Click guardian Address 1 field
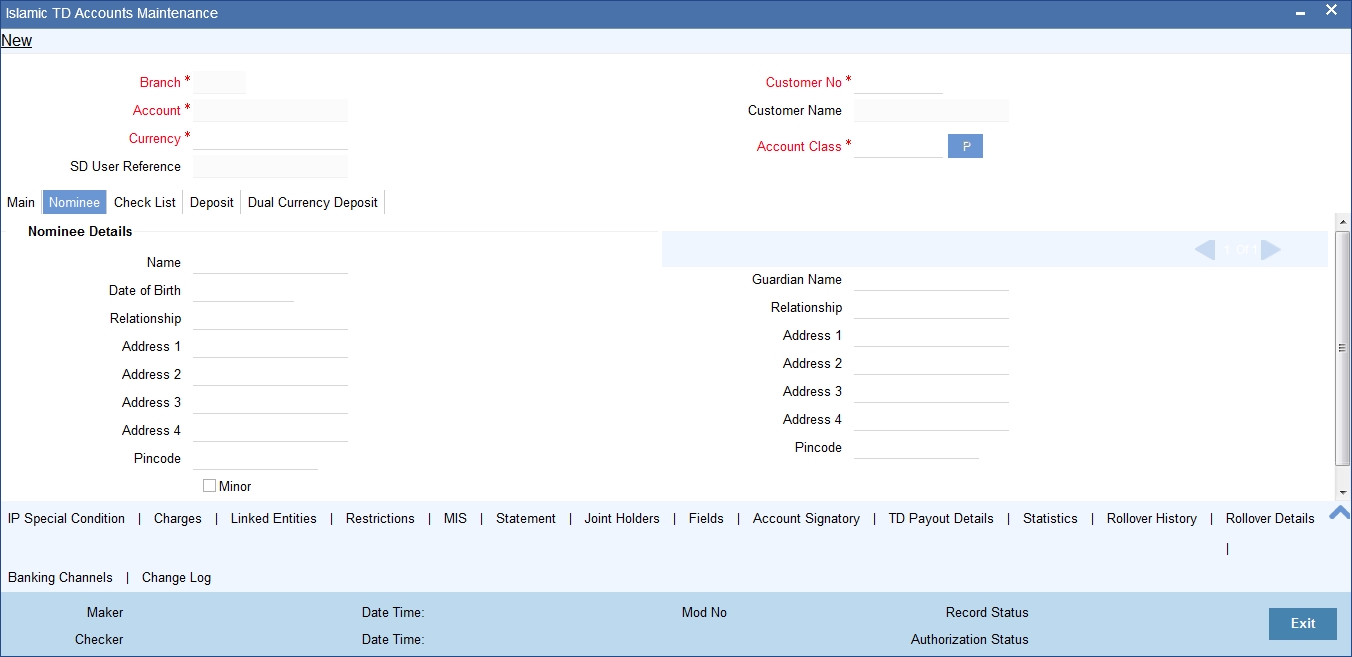Viewport: 1352px width, 657px height. (x=931, y=335)
